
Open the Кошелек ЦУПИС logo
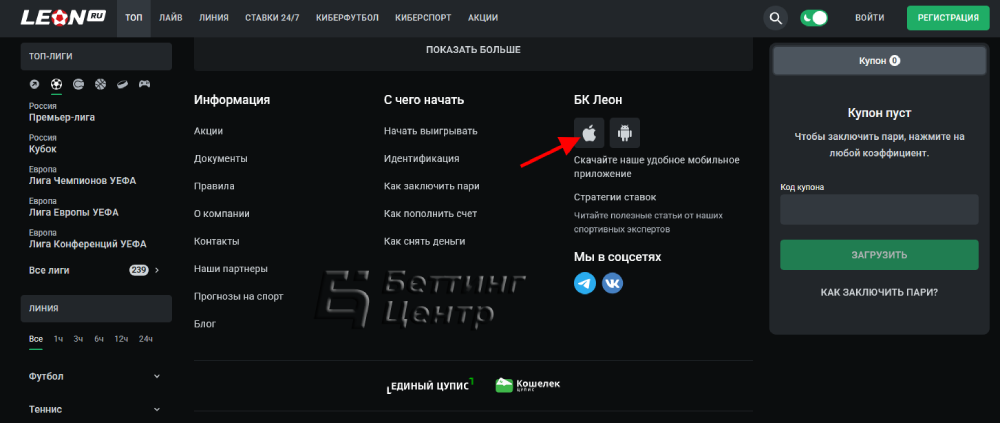click(528, 385)
